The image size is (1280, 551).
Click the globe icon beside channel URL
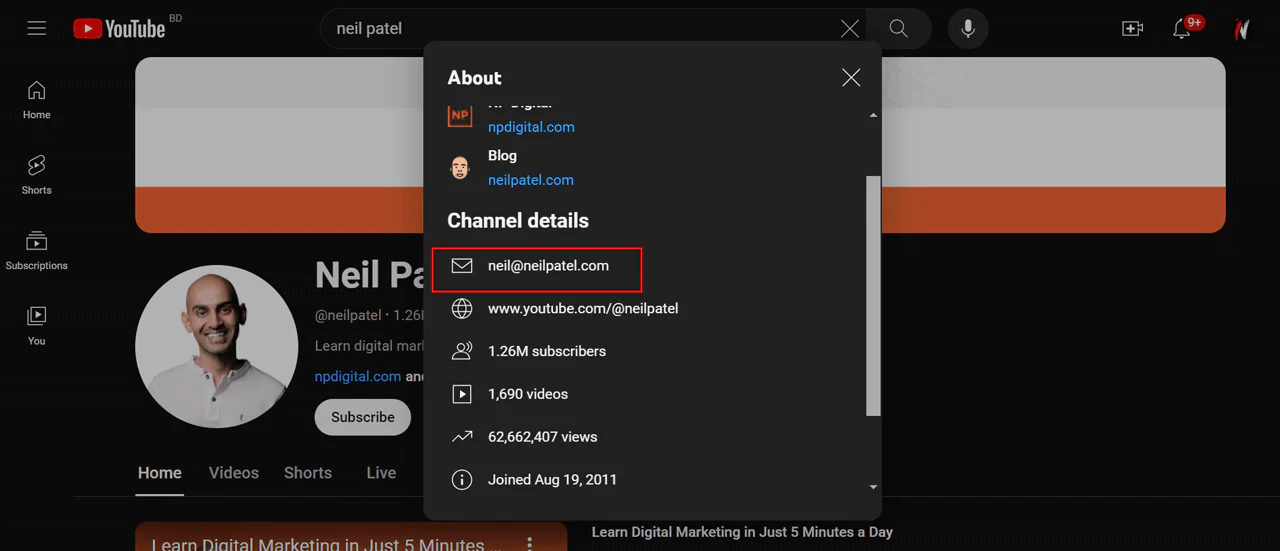[x=462, y=309]
